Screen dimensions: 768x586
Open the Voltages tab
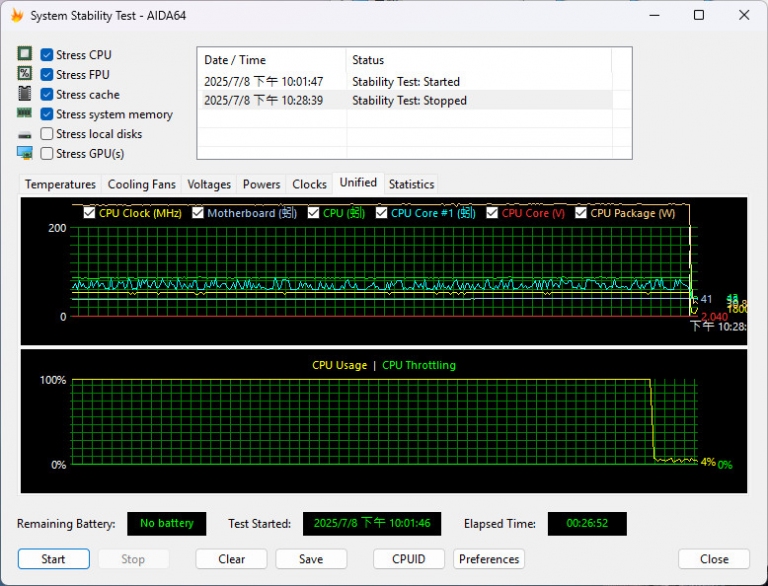tap(209, 184)
